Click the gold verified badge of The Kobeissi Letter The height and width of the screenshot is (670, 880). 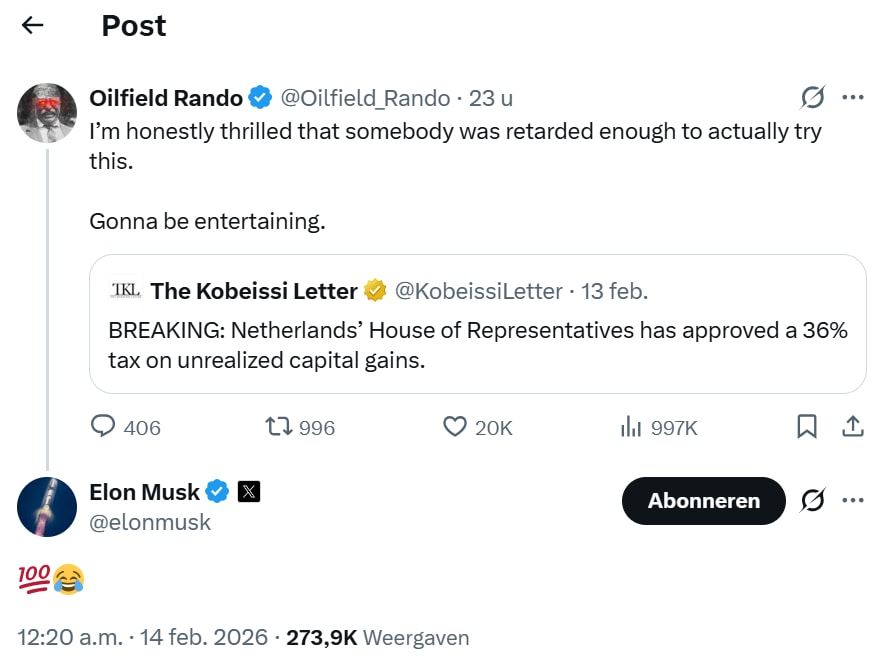click(374, 291)
